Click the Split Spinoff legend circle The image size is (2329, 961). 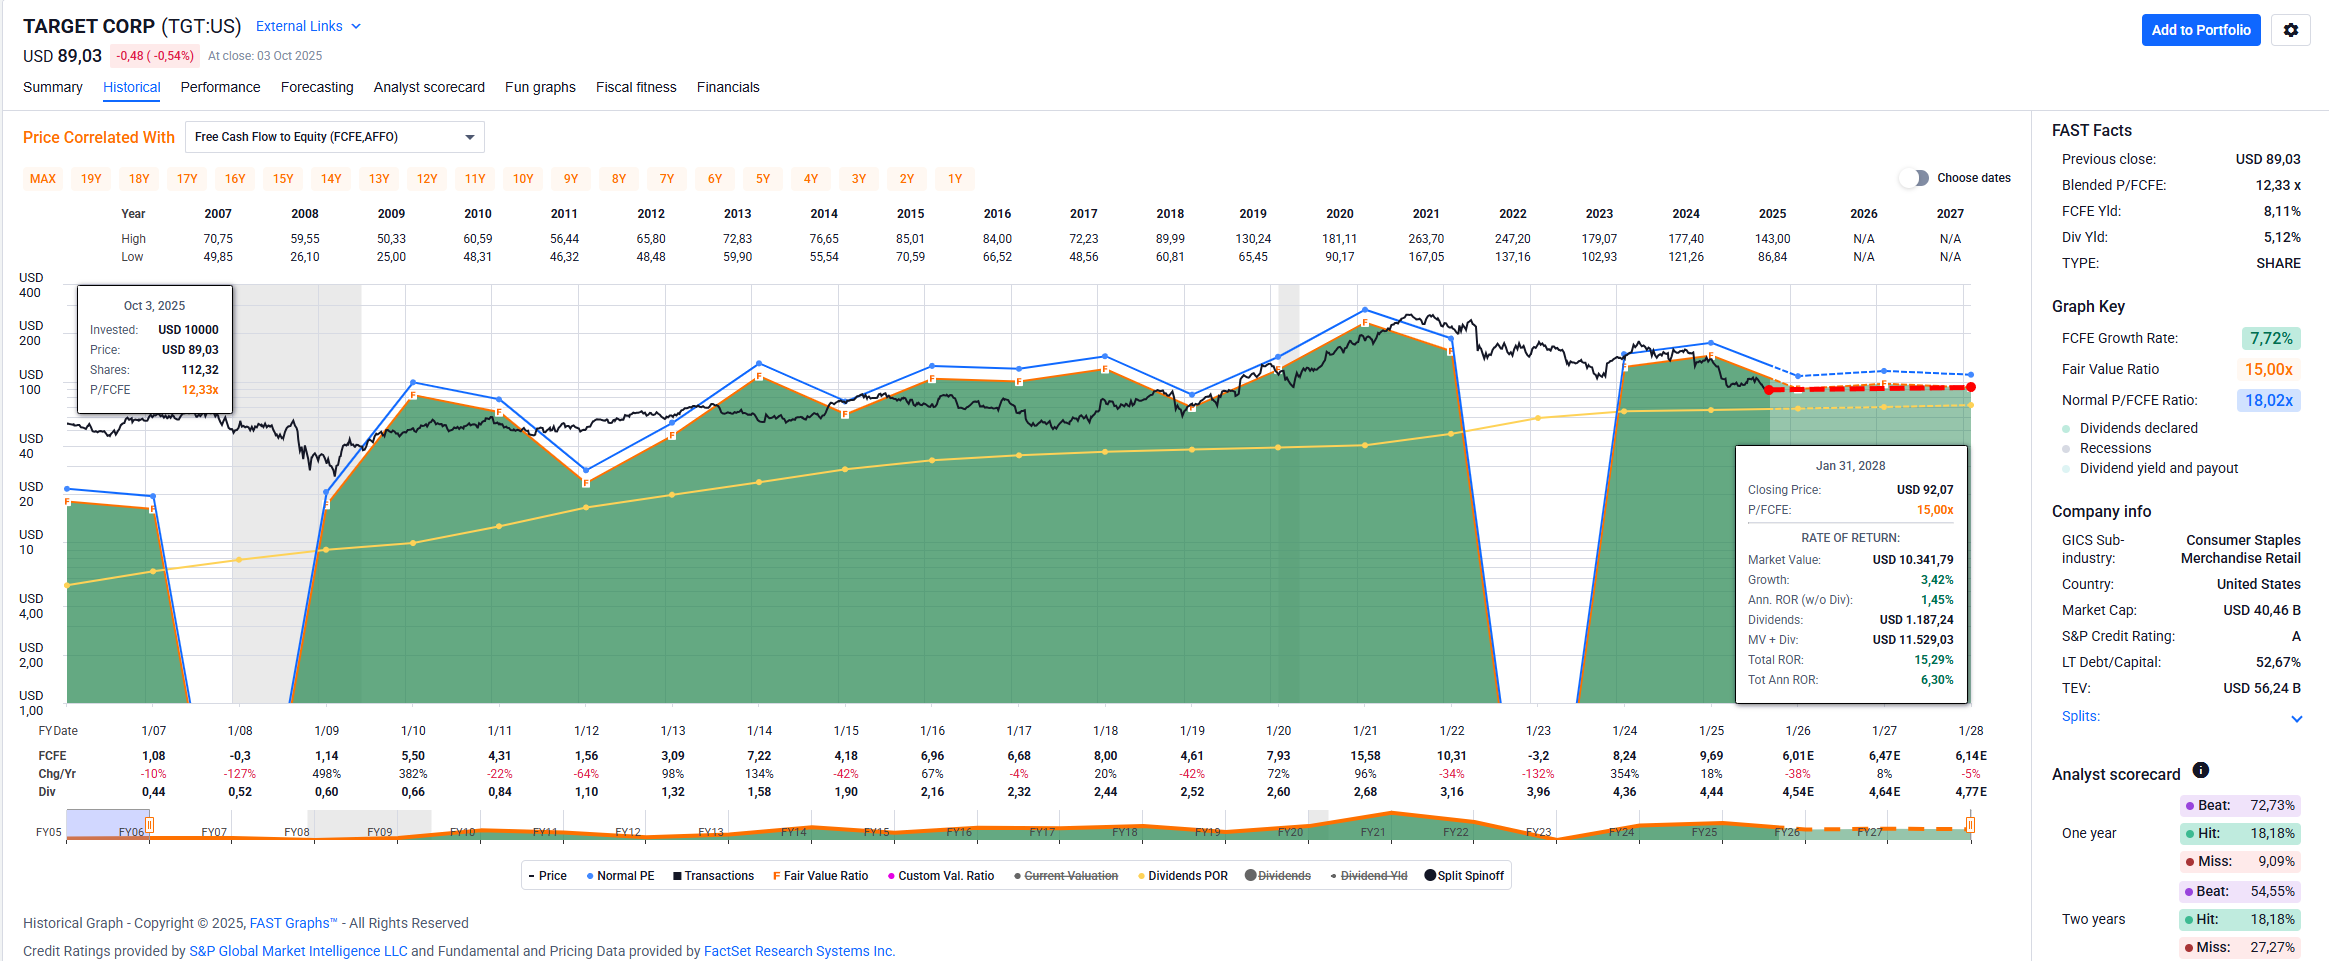point(1430,876)
